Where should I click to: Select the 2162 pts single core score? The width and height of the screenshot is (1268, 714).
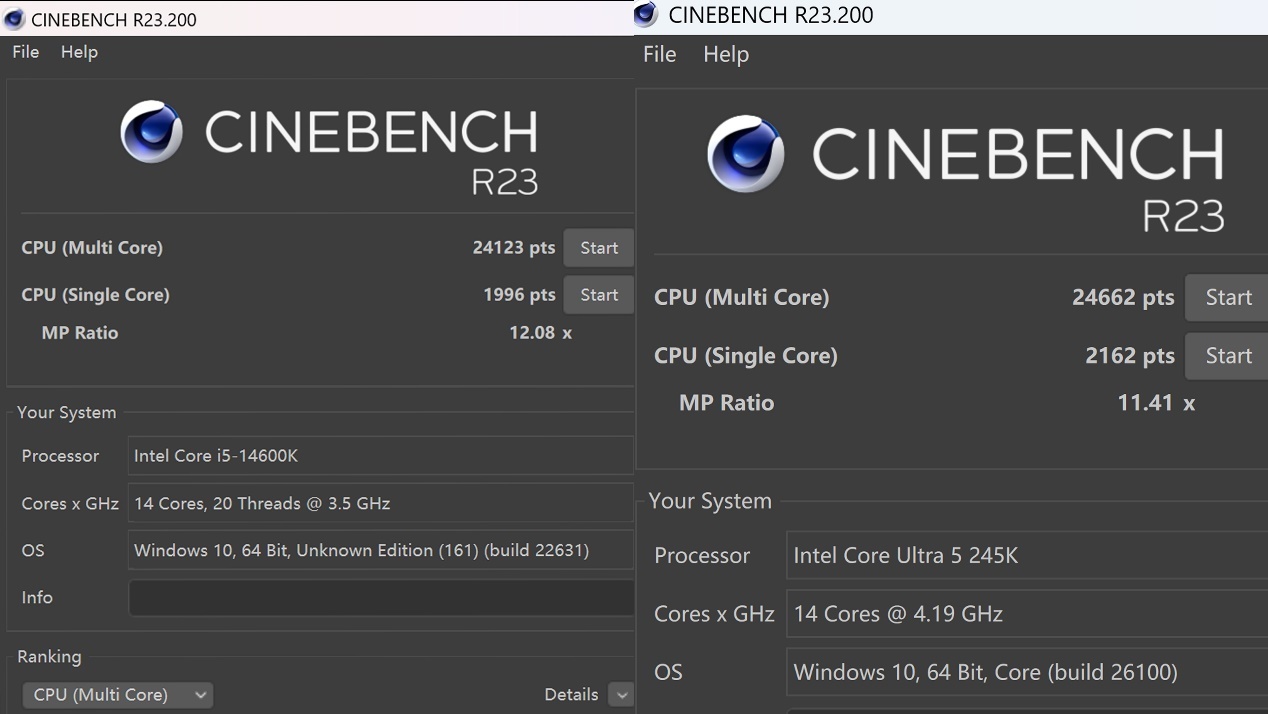pyautogui.click(x=1130, y=356)
